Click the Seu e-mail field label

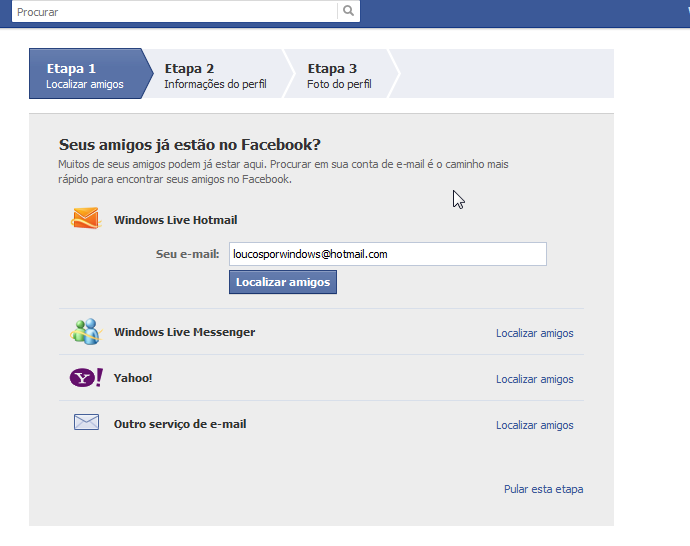pos(187,254)
